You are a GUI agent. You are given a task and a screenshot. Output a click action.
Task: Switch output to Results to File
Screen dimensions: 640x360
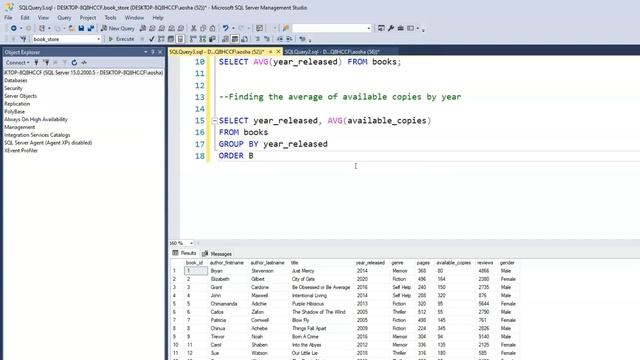(244, 39)
